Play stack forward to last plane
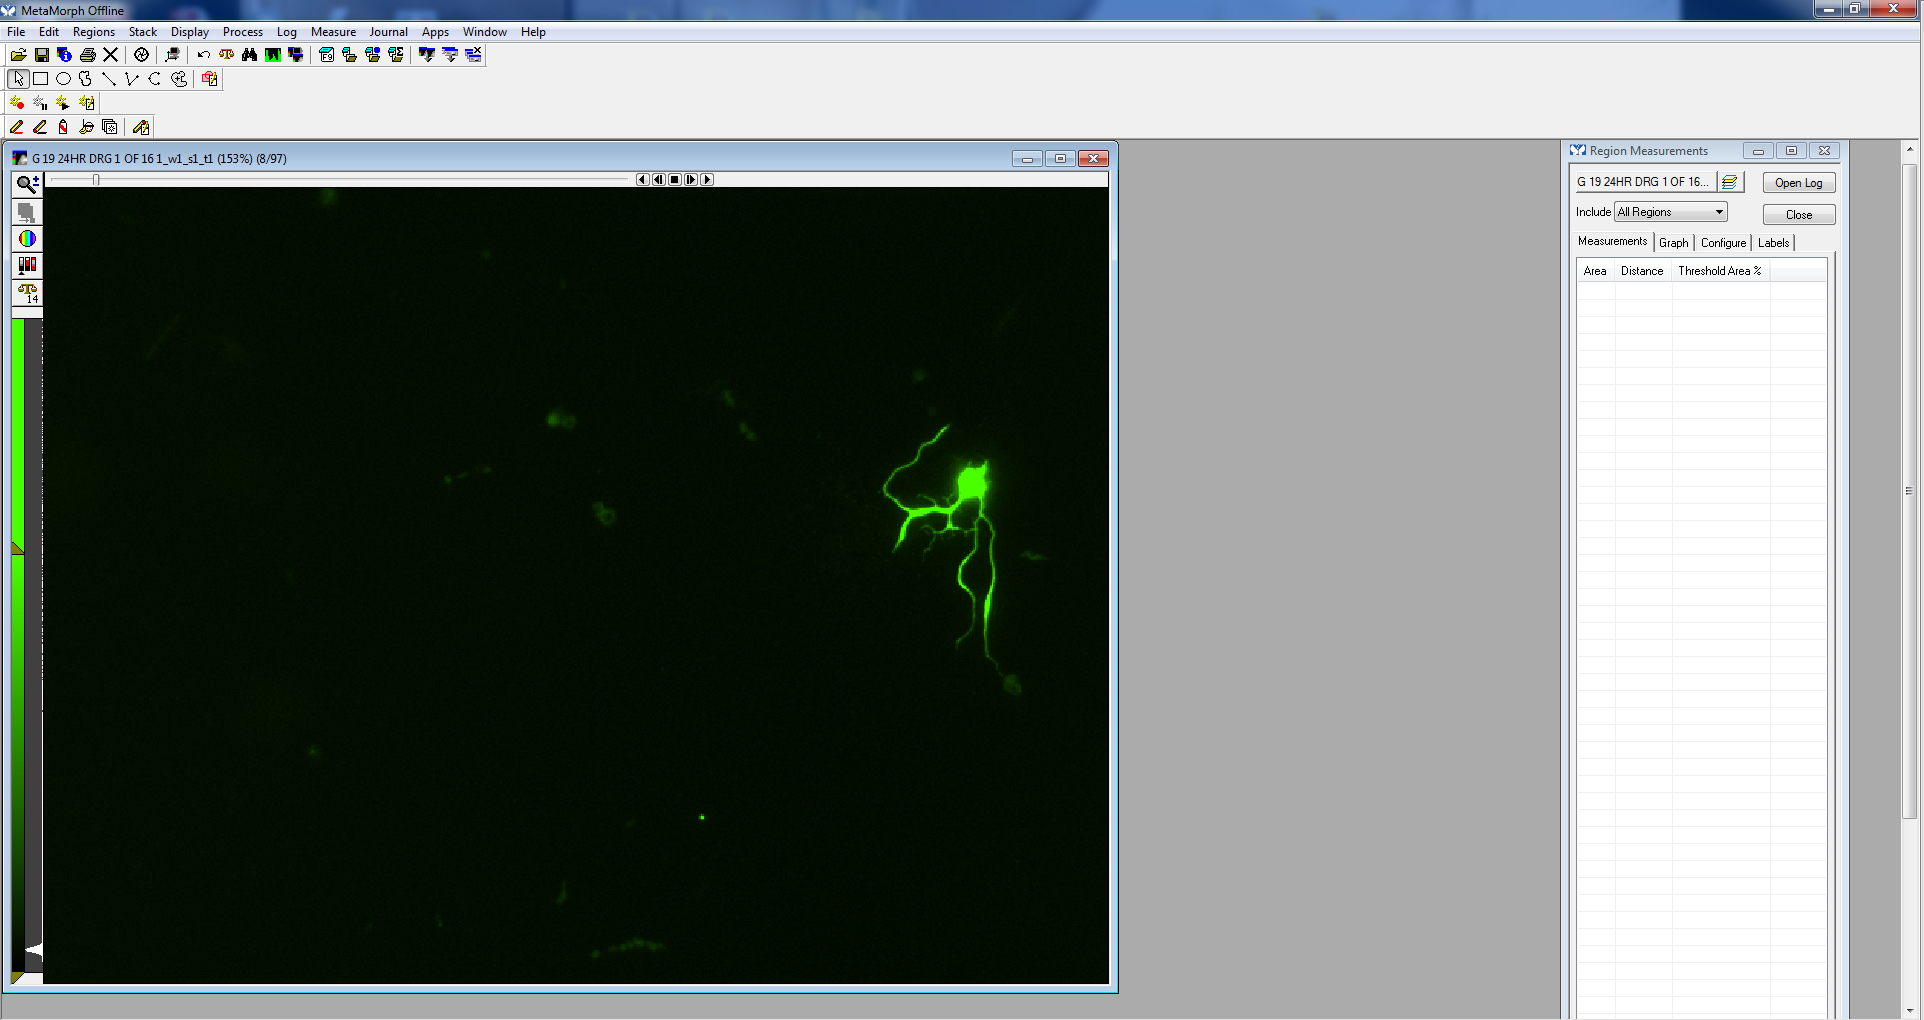The width and height of the screenshot is (1924, 1020). pyautogui.click(x=707, y=180)
